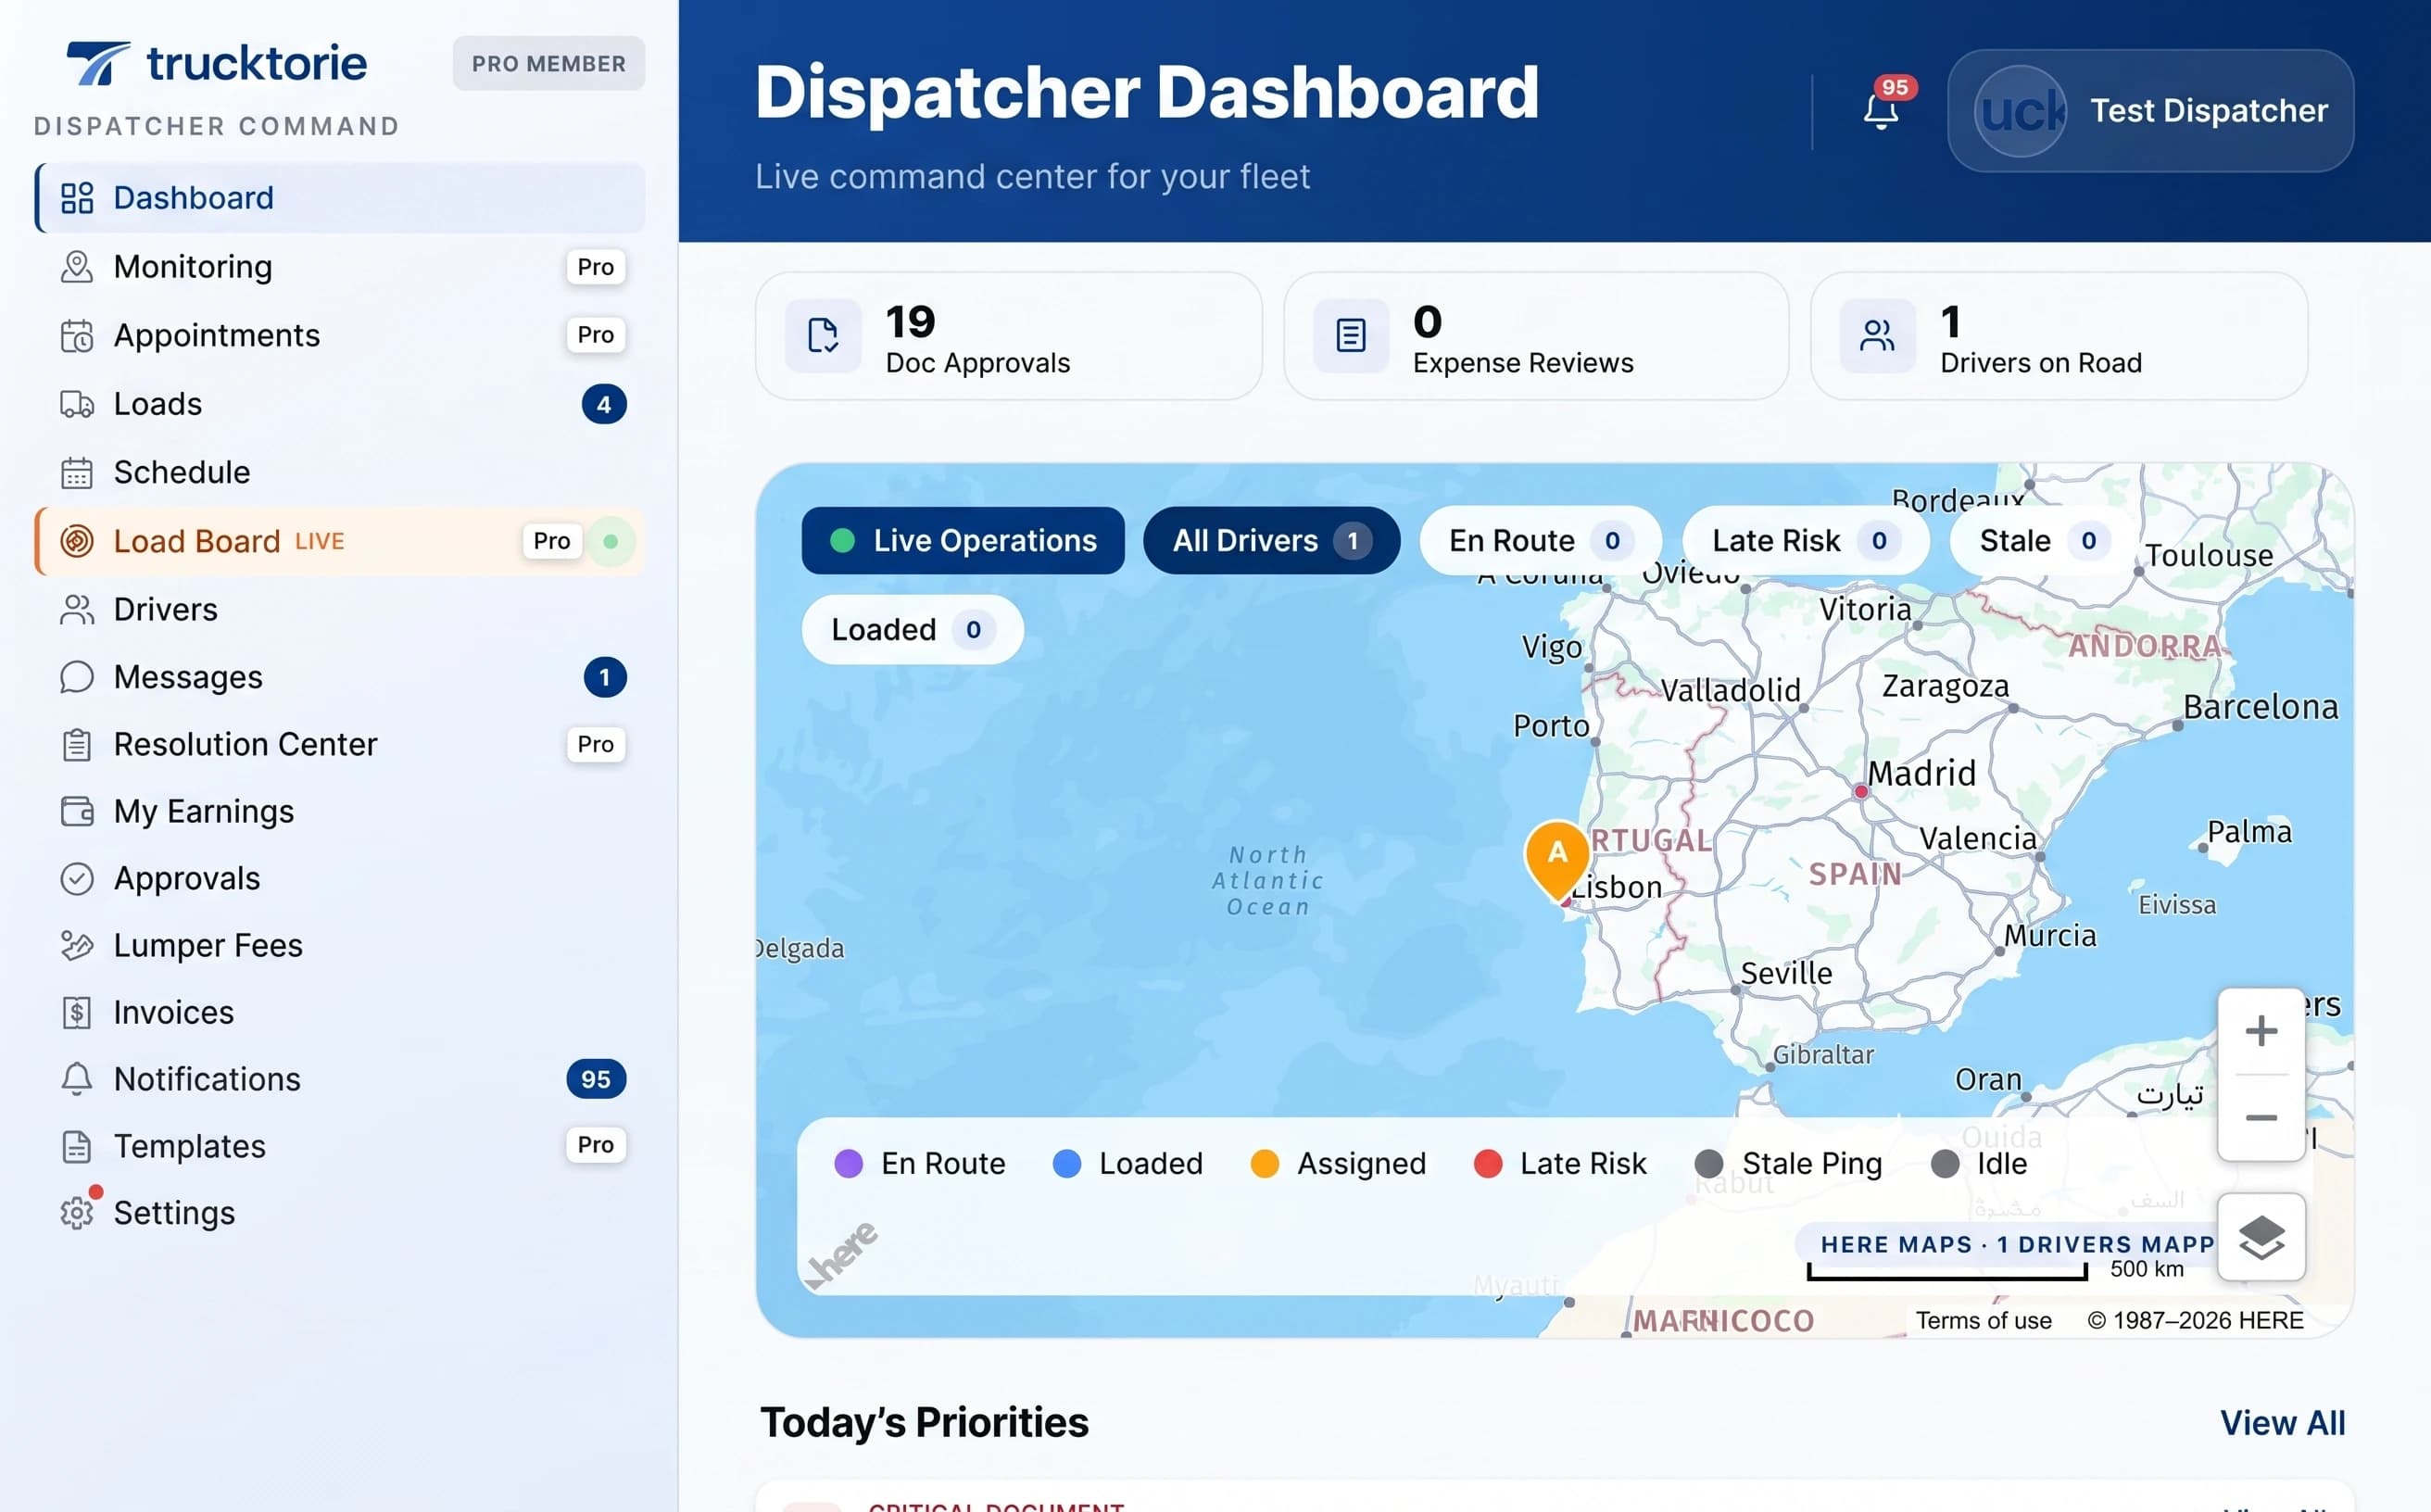Open header notification bell with 95 badge

tap(1881, 110)
